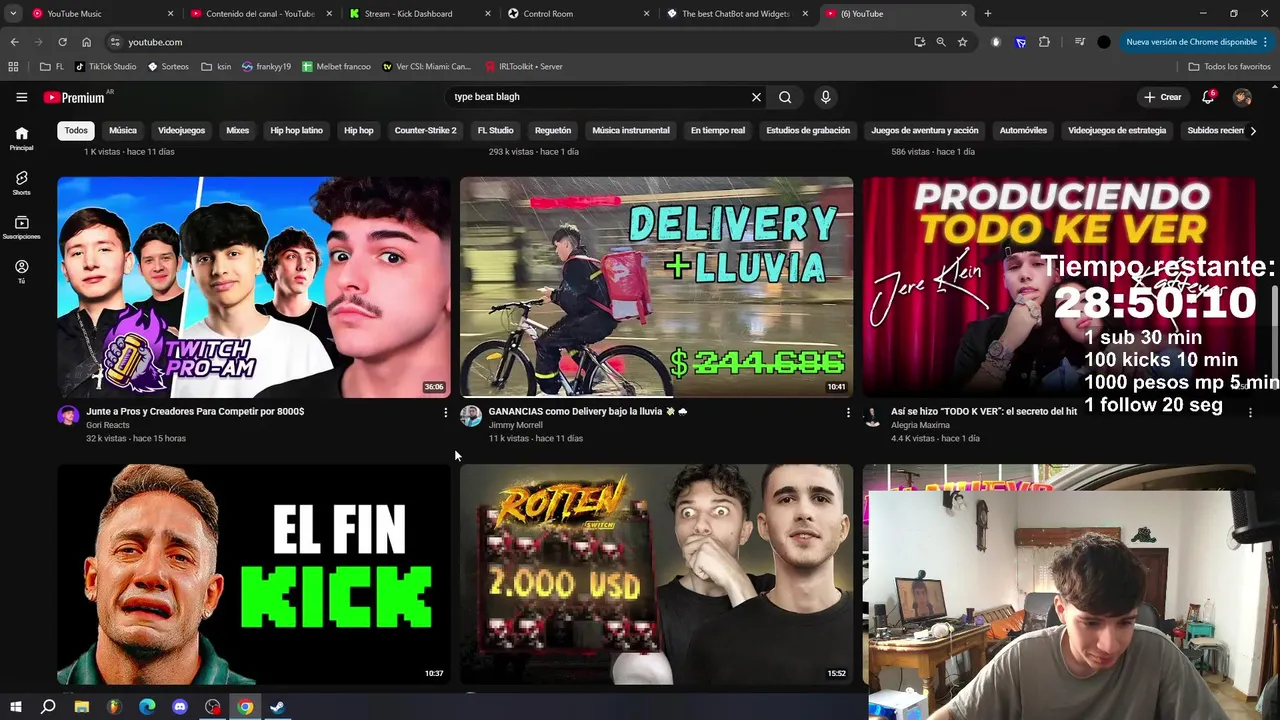Image resolution: width=1280 pixels, height=720 pixels.
Task: Select the Música filter chip
Action: coord(123,130)
